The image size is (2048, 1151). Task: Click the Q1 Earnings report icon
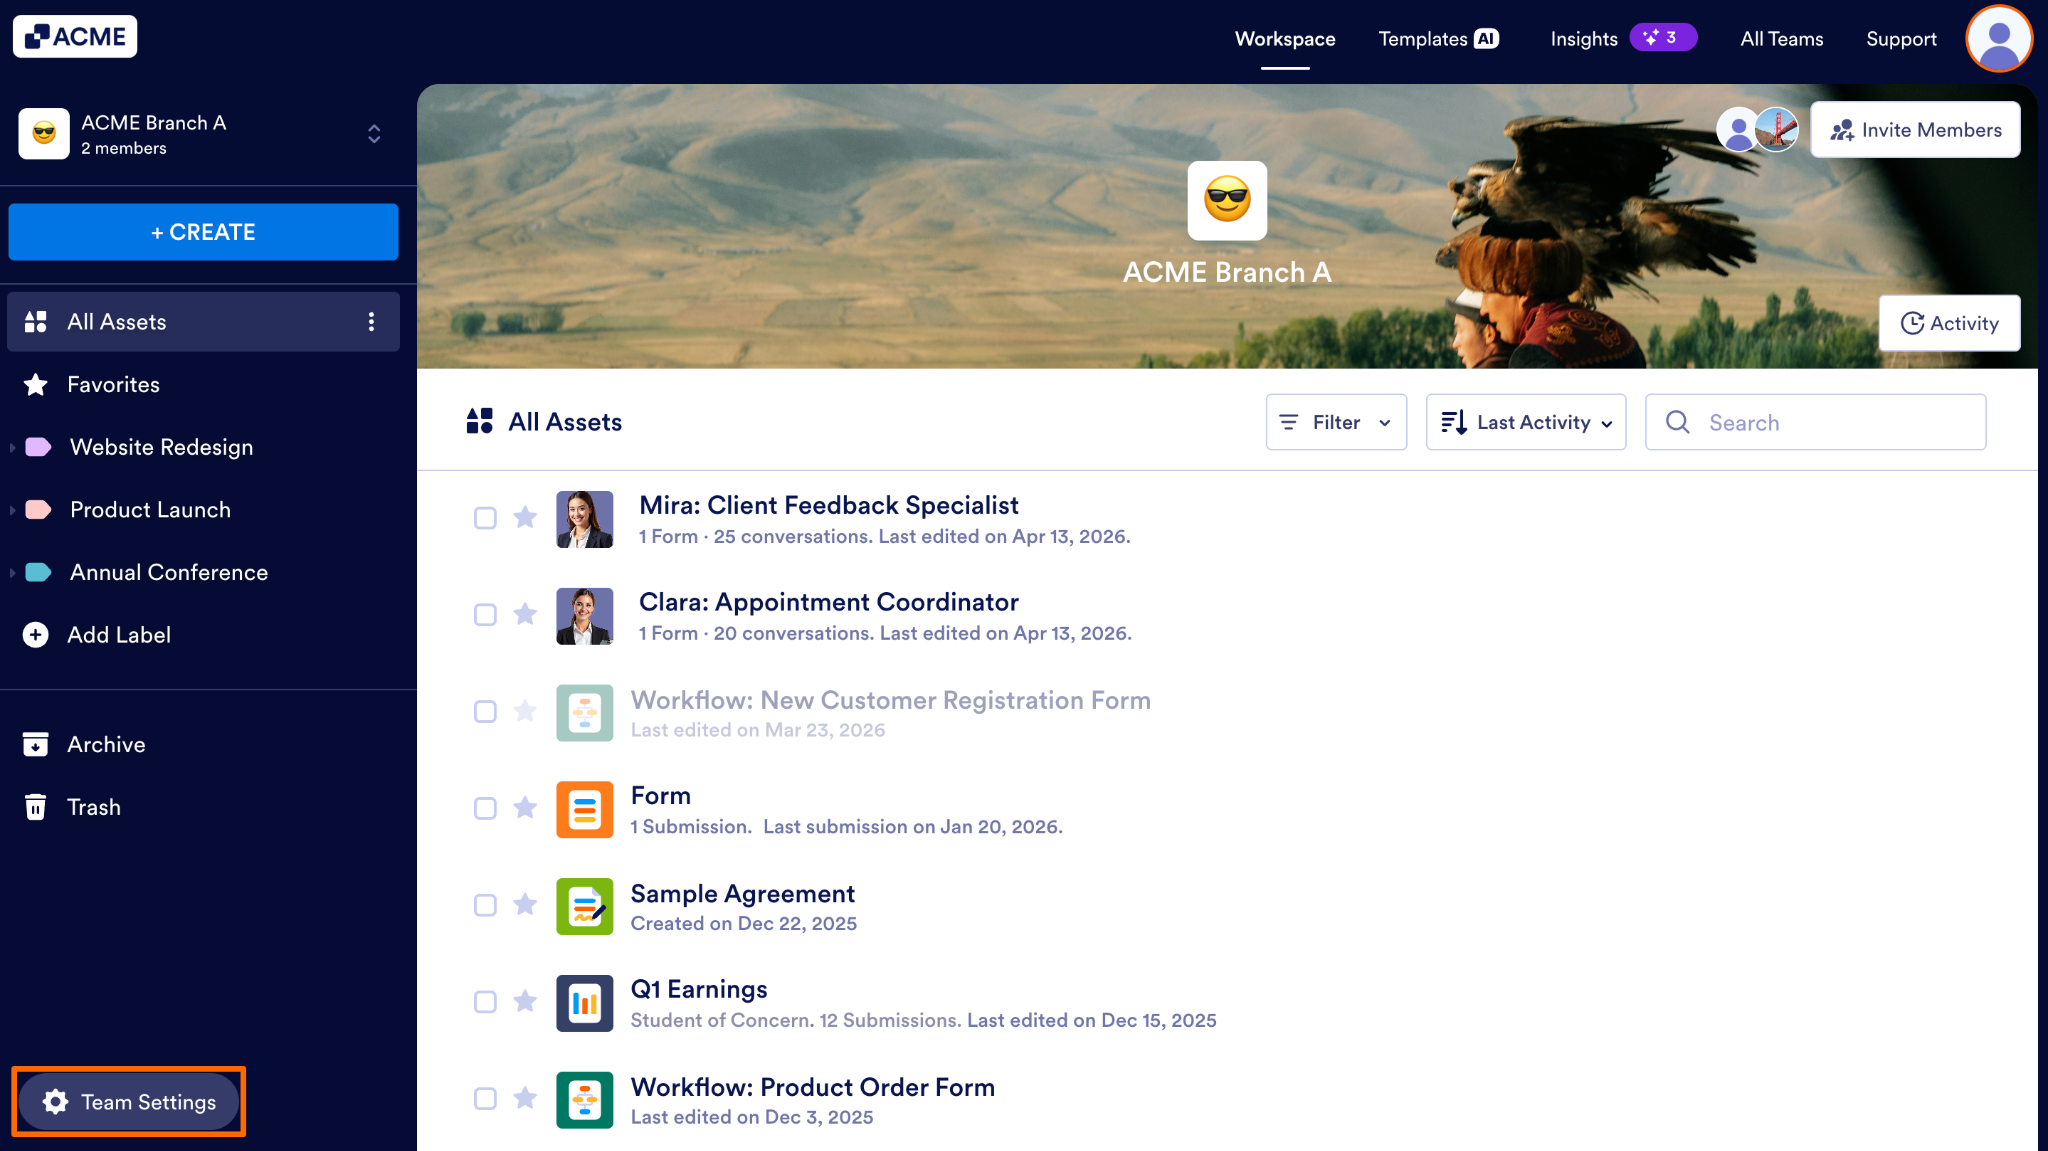pos(585,1003)
